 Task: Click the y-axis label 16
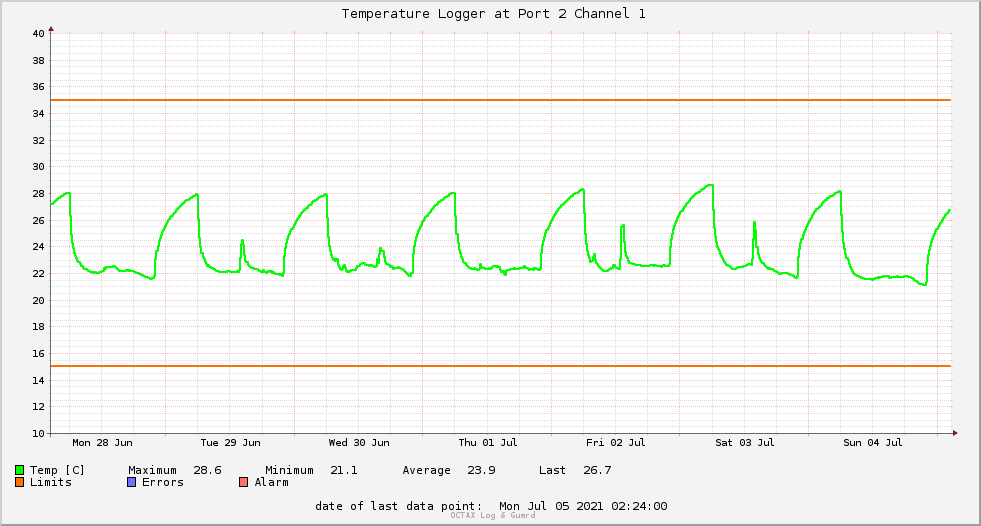[38, 353]
